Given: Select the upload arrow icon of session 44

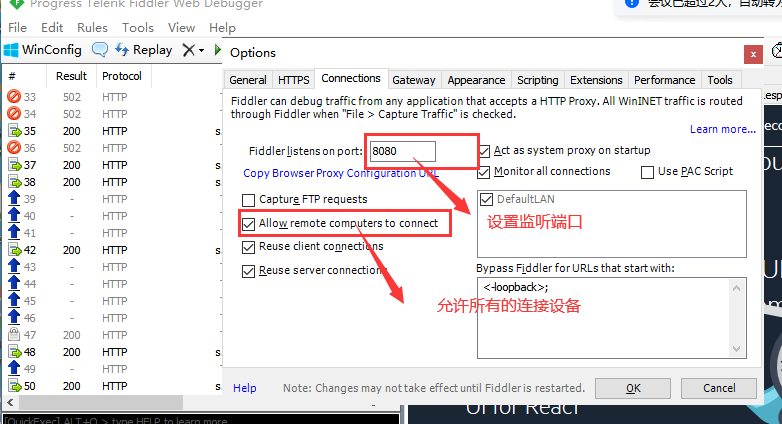Looking at the screenshot, I should [14, 283].
